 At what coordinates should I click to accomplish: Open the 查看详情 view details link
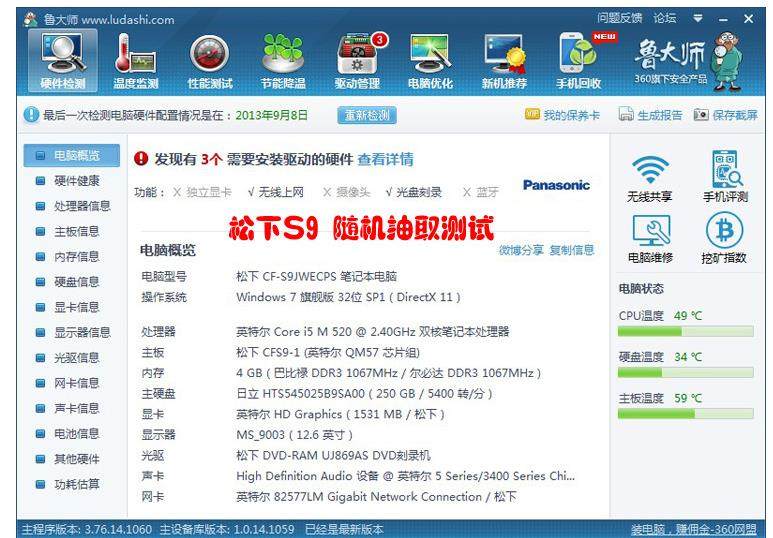386,159
